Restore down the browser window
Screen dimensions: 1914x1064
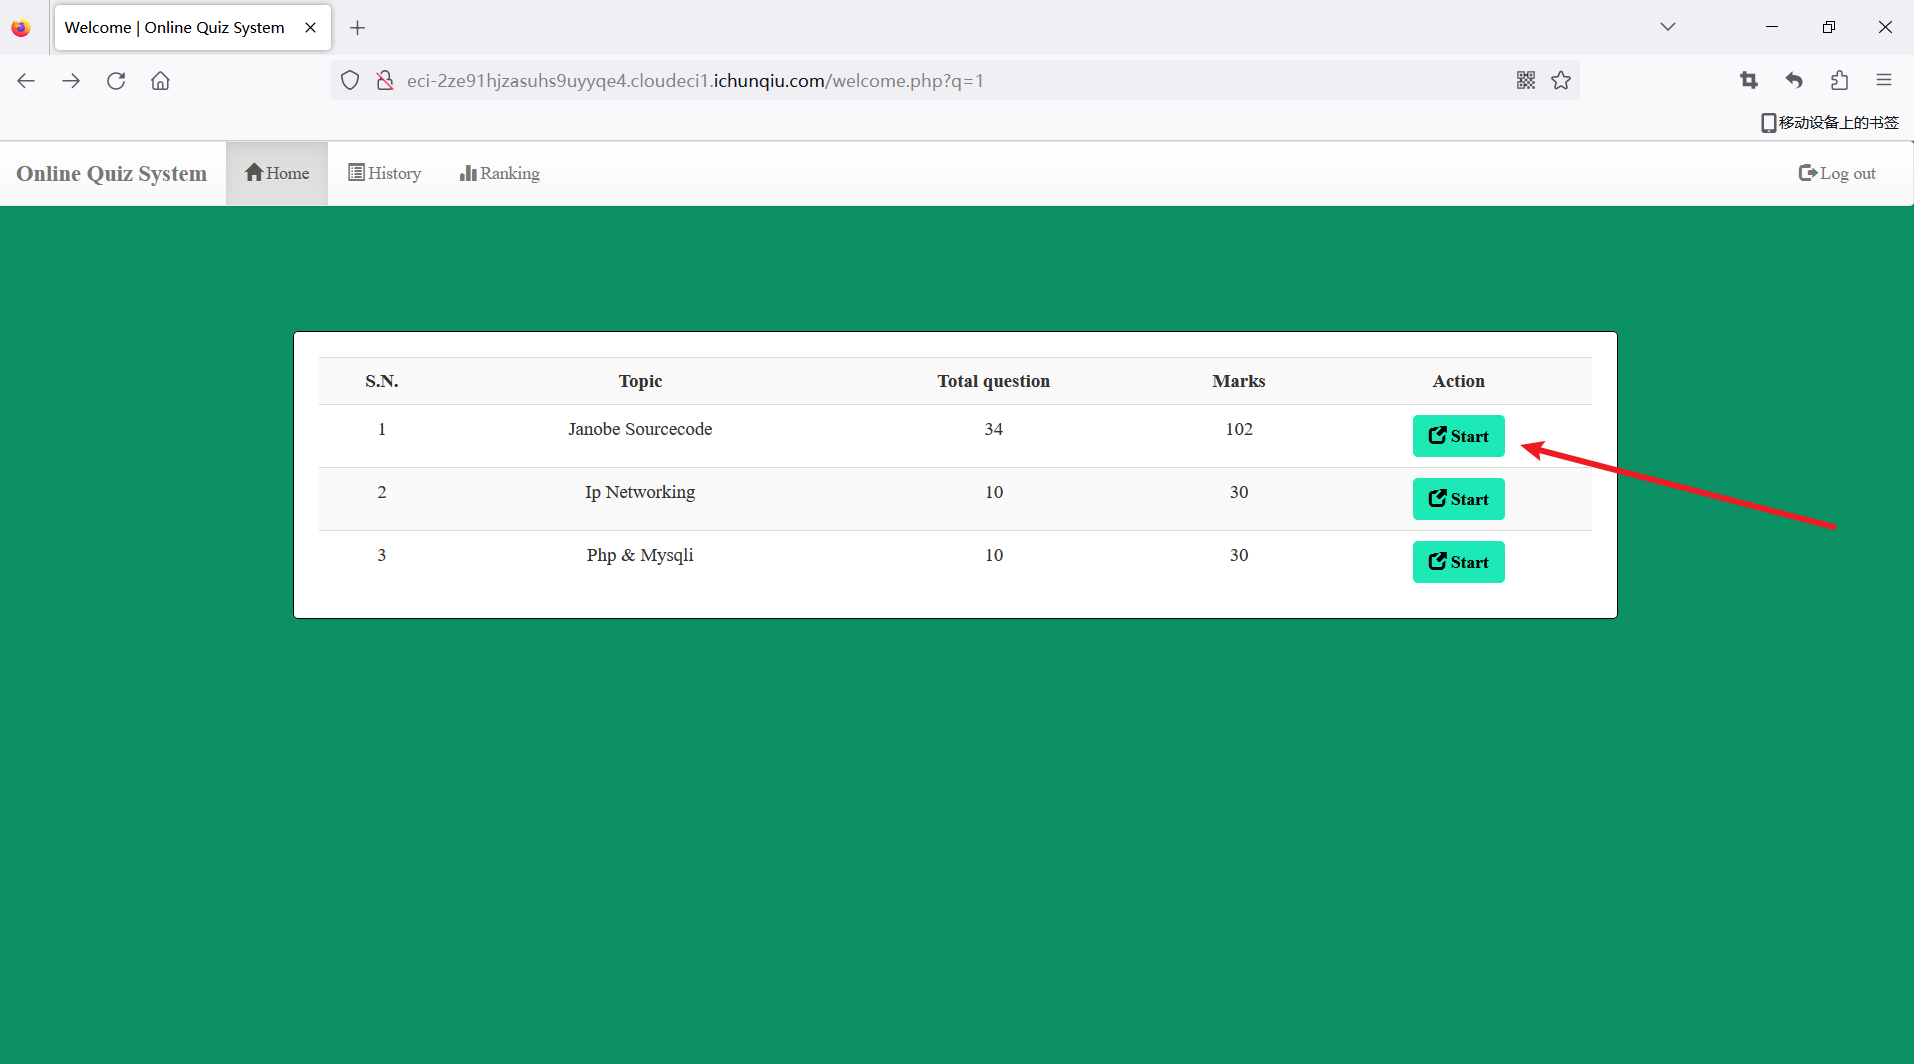click(x=1829, y=27)
